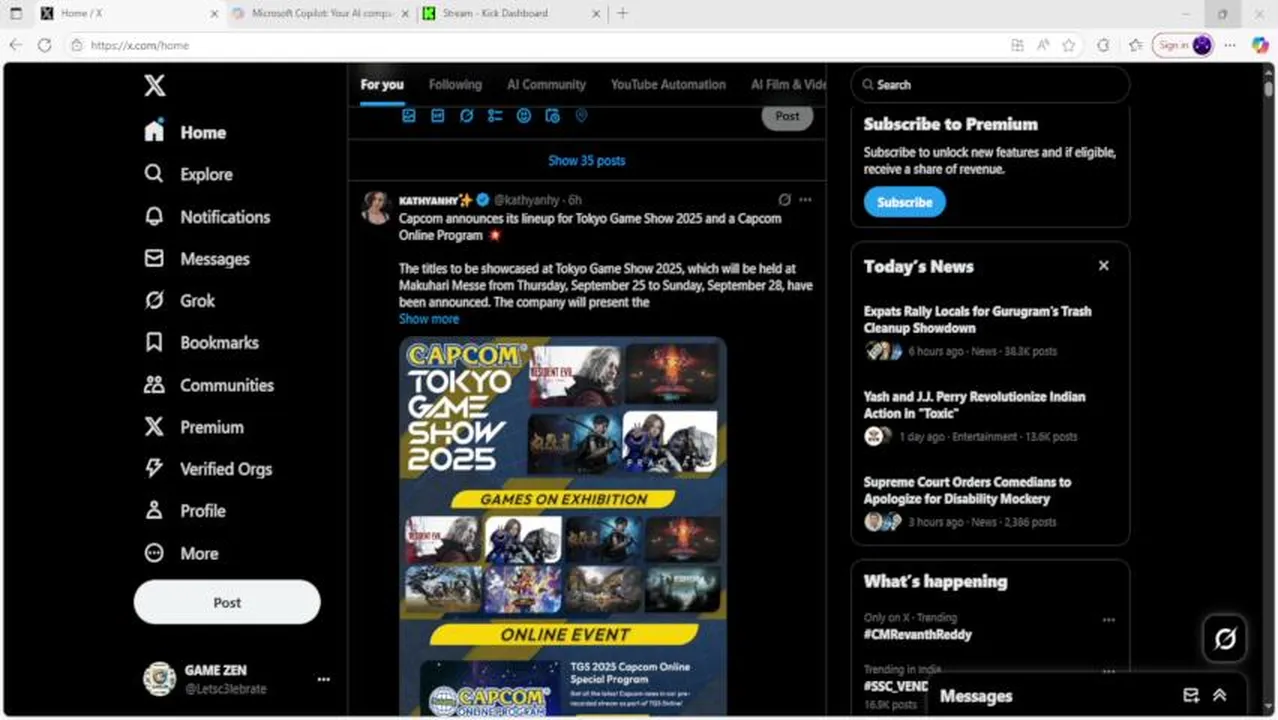The height and width of the screenshot is (720, 1278).
Task: Click Sign in button in Edge
Action: pyautogui.click(x=1183, y=45)
